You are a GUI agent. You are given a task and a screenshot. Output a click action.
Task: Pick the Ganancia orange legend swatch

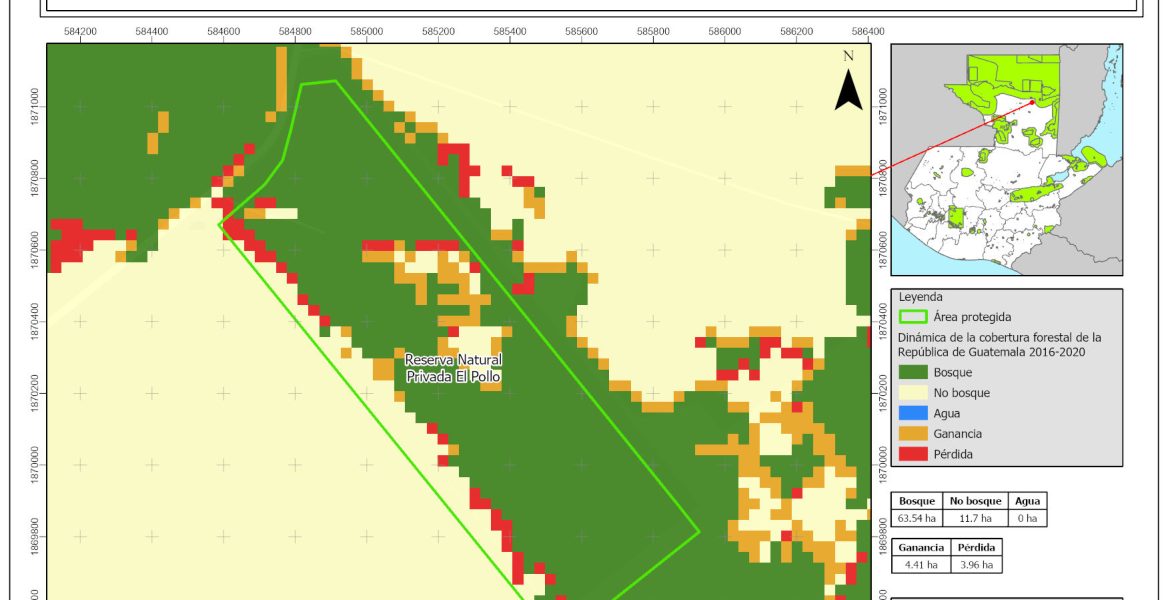click(x=913, y=434)
